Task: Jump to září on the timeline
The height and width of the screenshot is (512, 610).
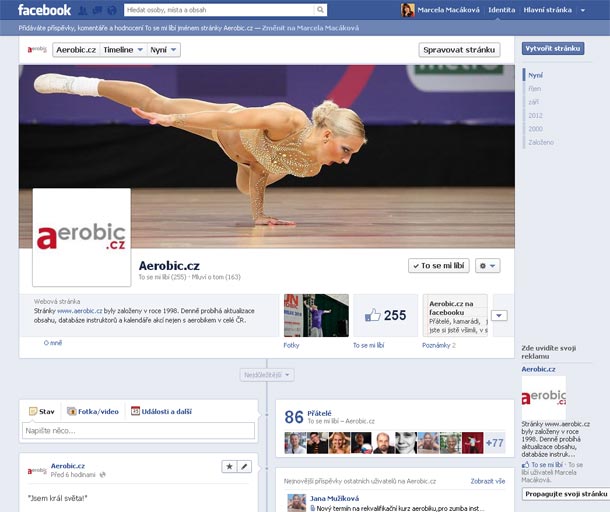Action: 533,102
